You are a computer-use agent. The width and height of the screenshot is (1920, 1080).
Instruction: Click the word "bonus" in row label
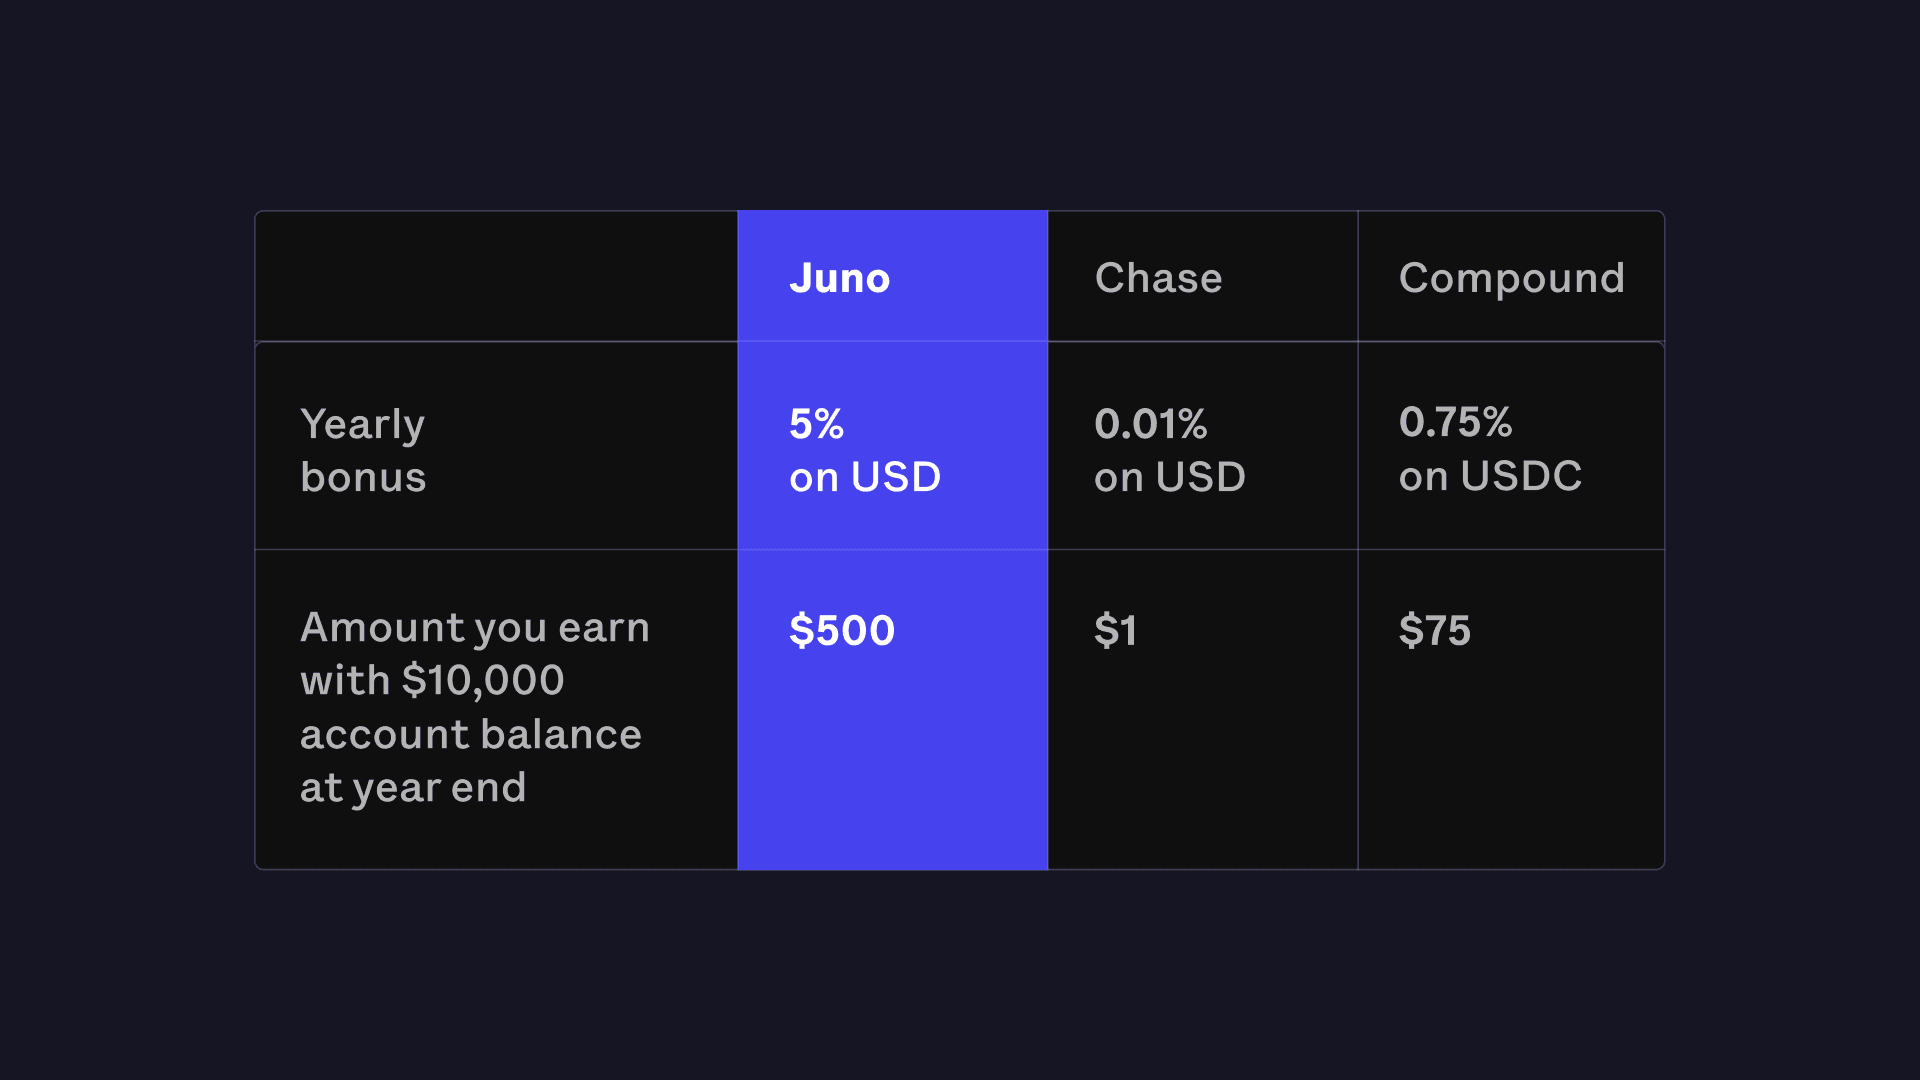(x=363, y=478)
